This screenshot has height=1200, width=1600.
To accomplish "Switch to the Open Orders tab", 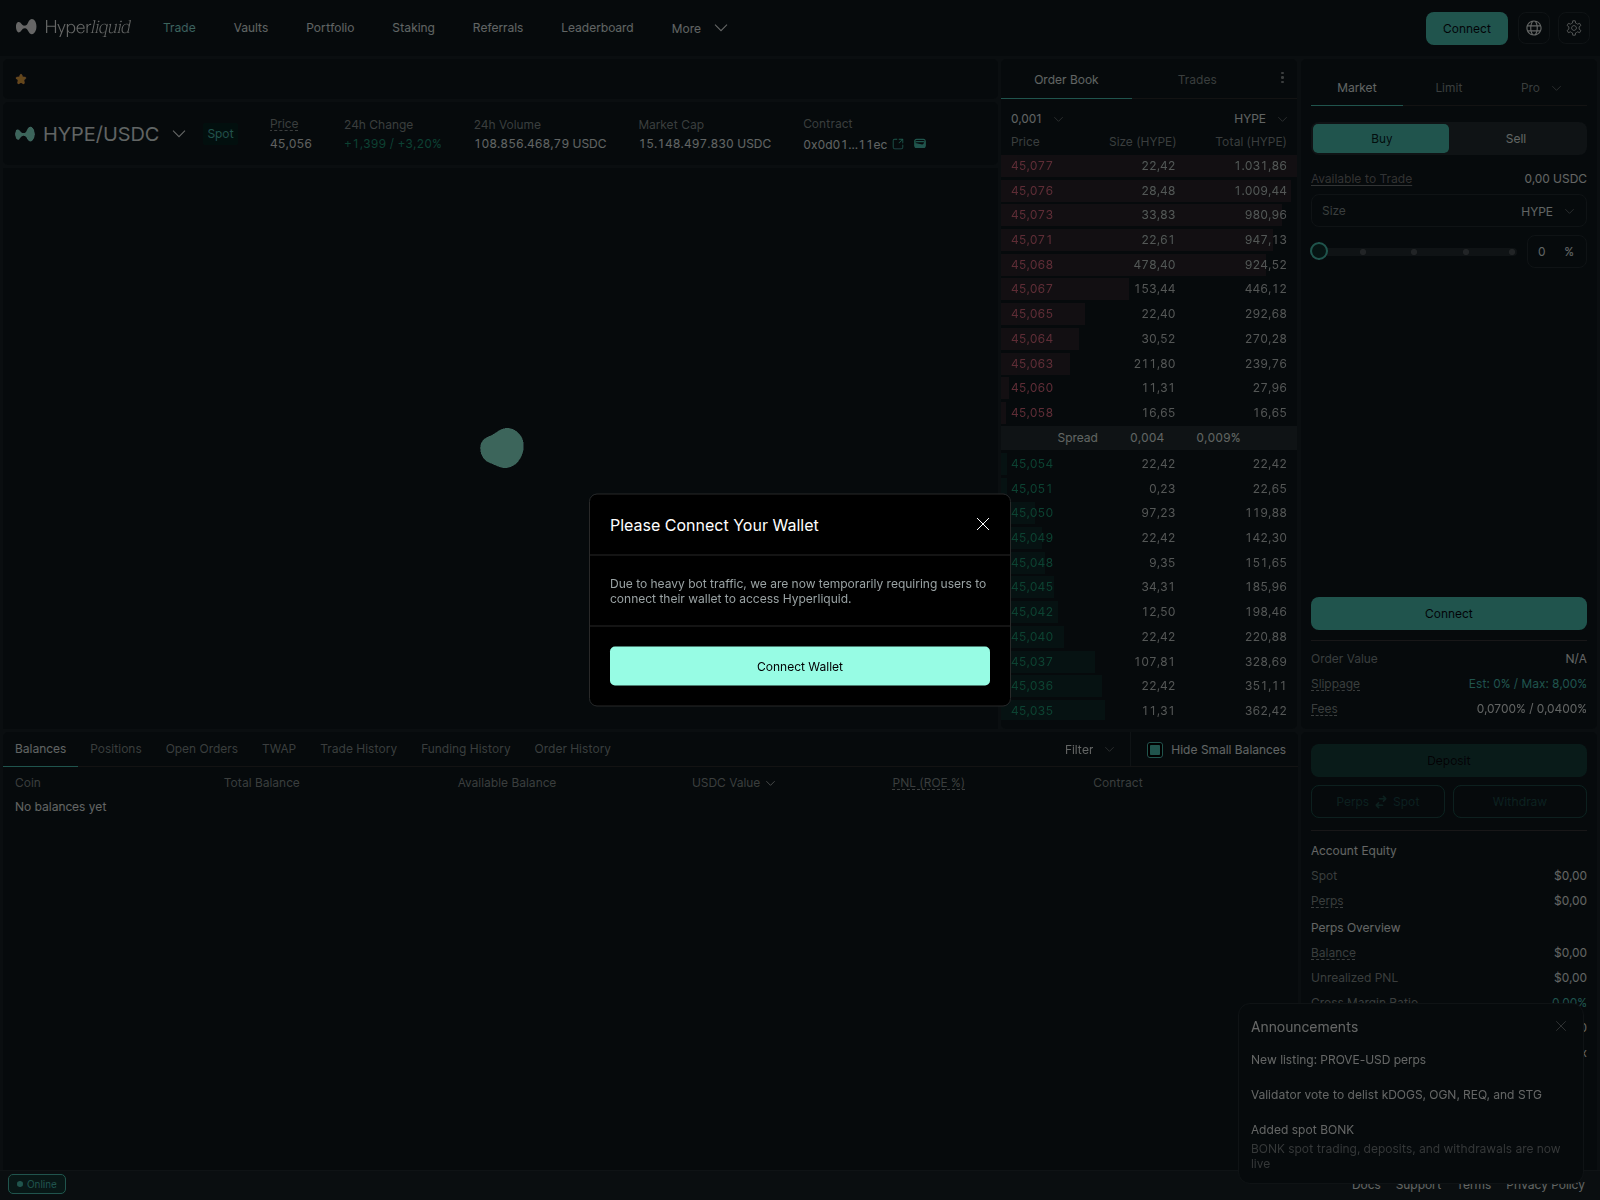I will [x=202, y=749].
